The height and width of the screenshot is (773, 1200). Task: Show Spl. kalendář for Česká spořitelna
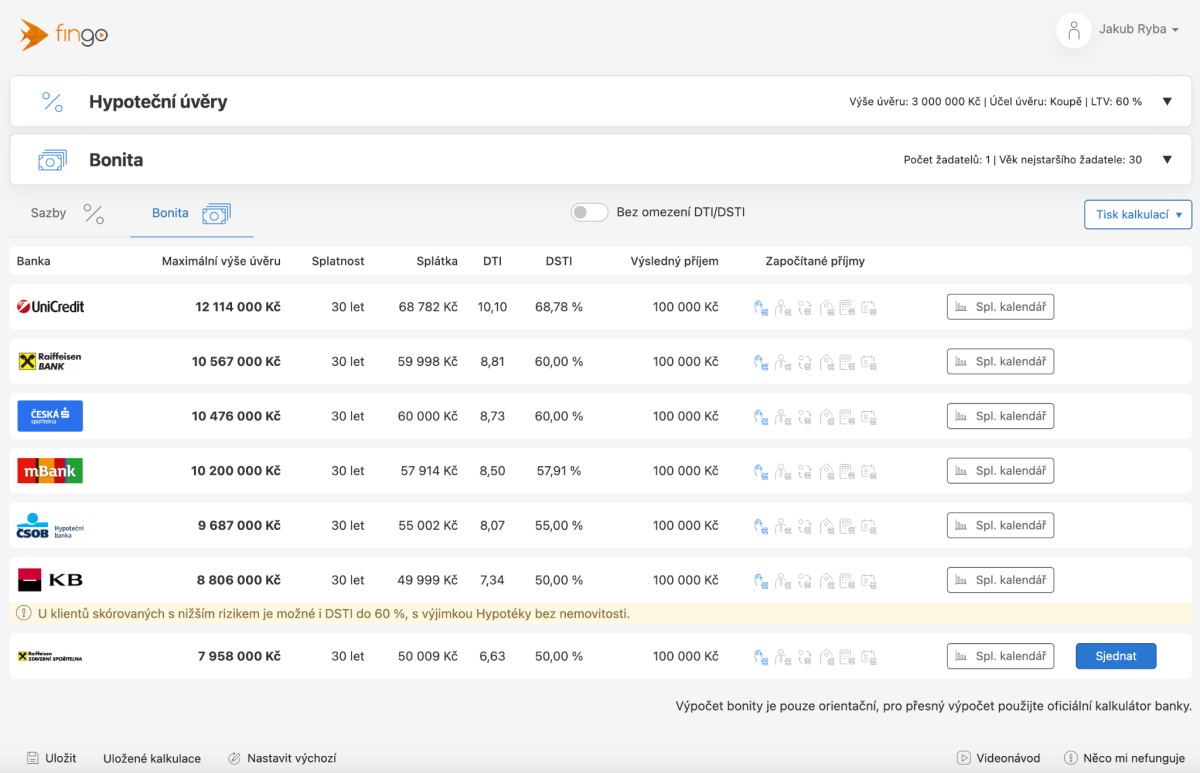pyautogui.click(x=1000, y=416)
